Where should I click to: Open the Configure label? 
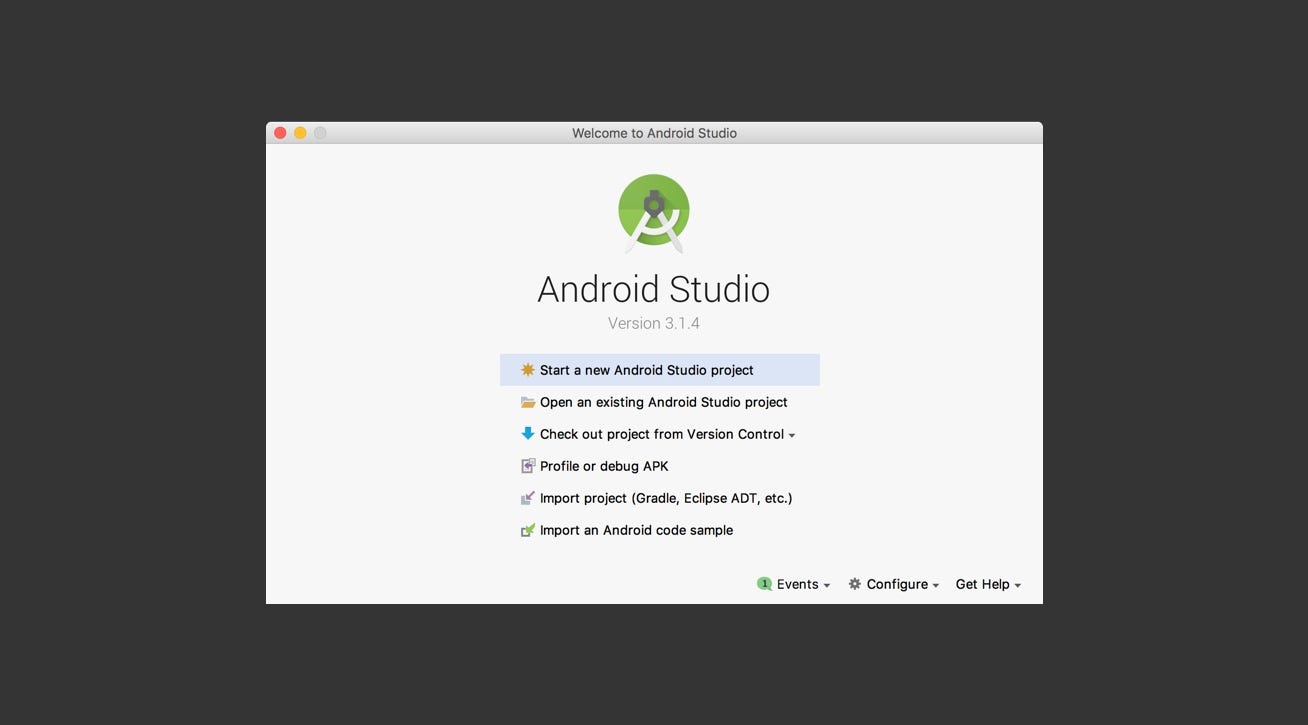pos(897,584)
